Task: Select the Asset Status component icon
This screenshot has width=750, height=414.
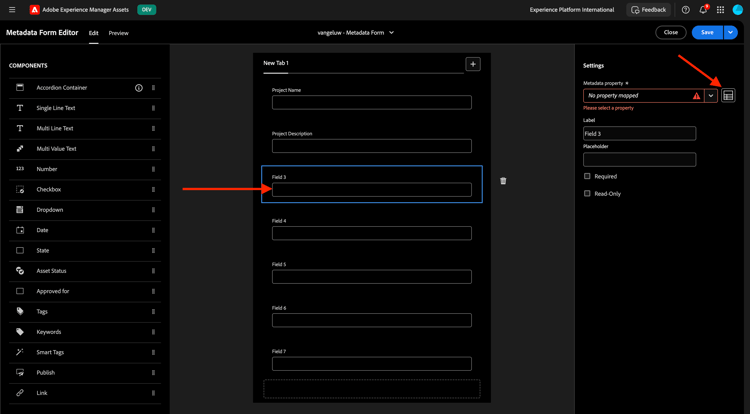Action: tap(20, 271)
